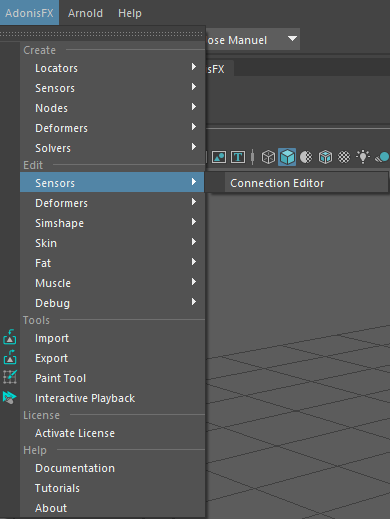
Task: Expand Sensors submenu arrow under Create
Action: click(x=194, y=87)
